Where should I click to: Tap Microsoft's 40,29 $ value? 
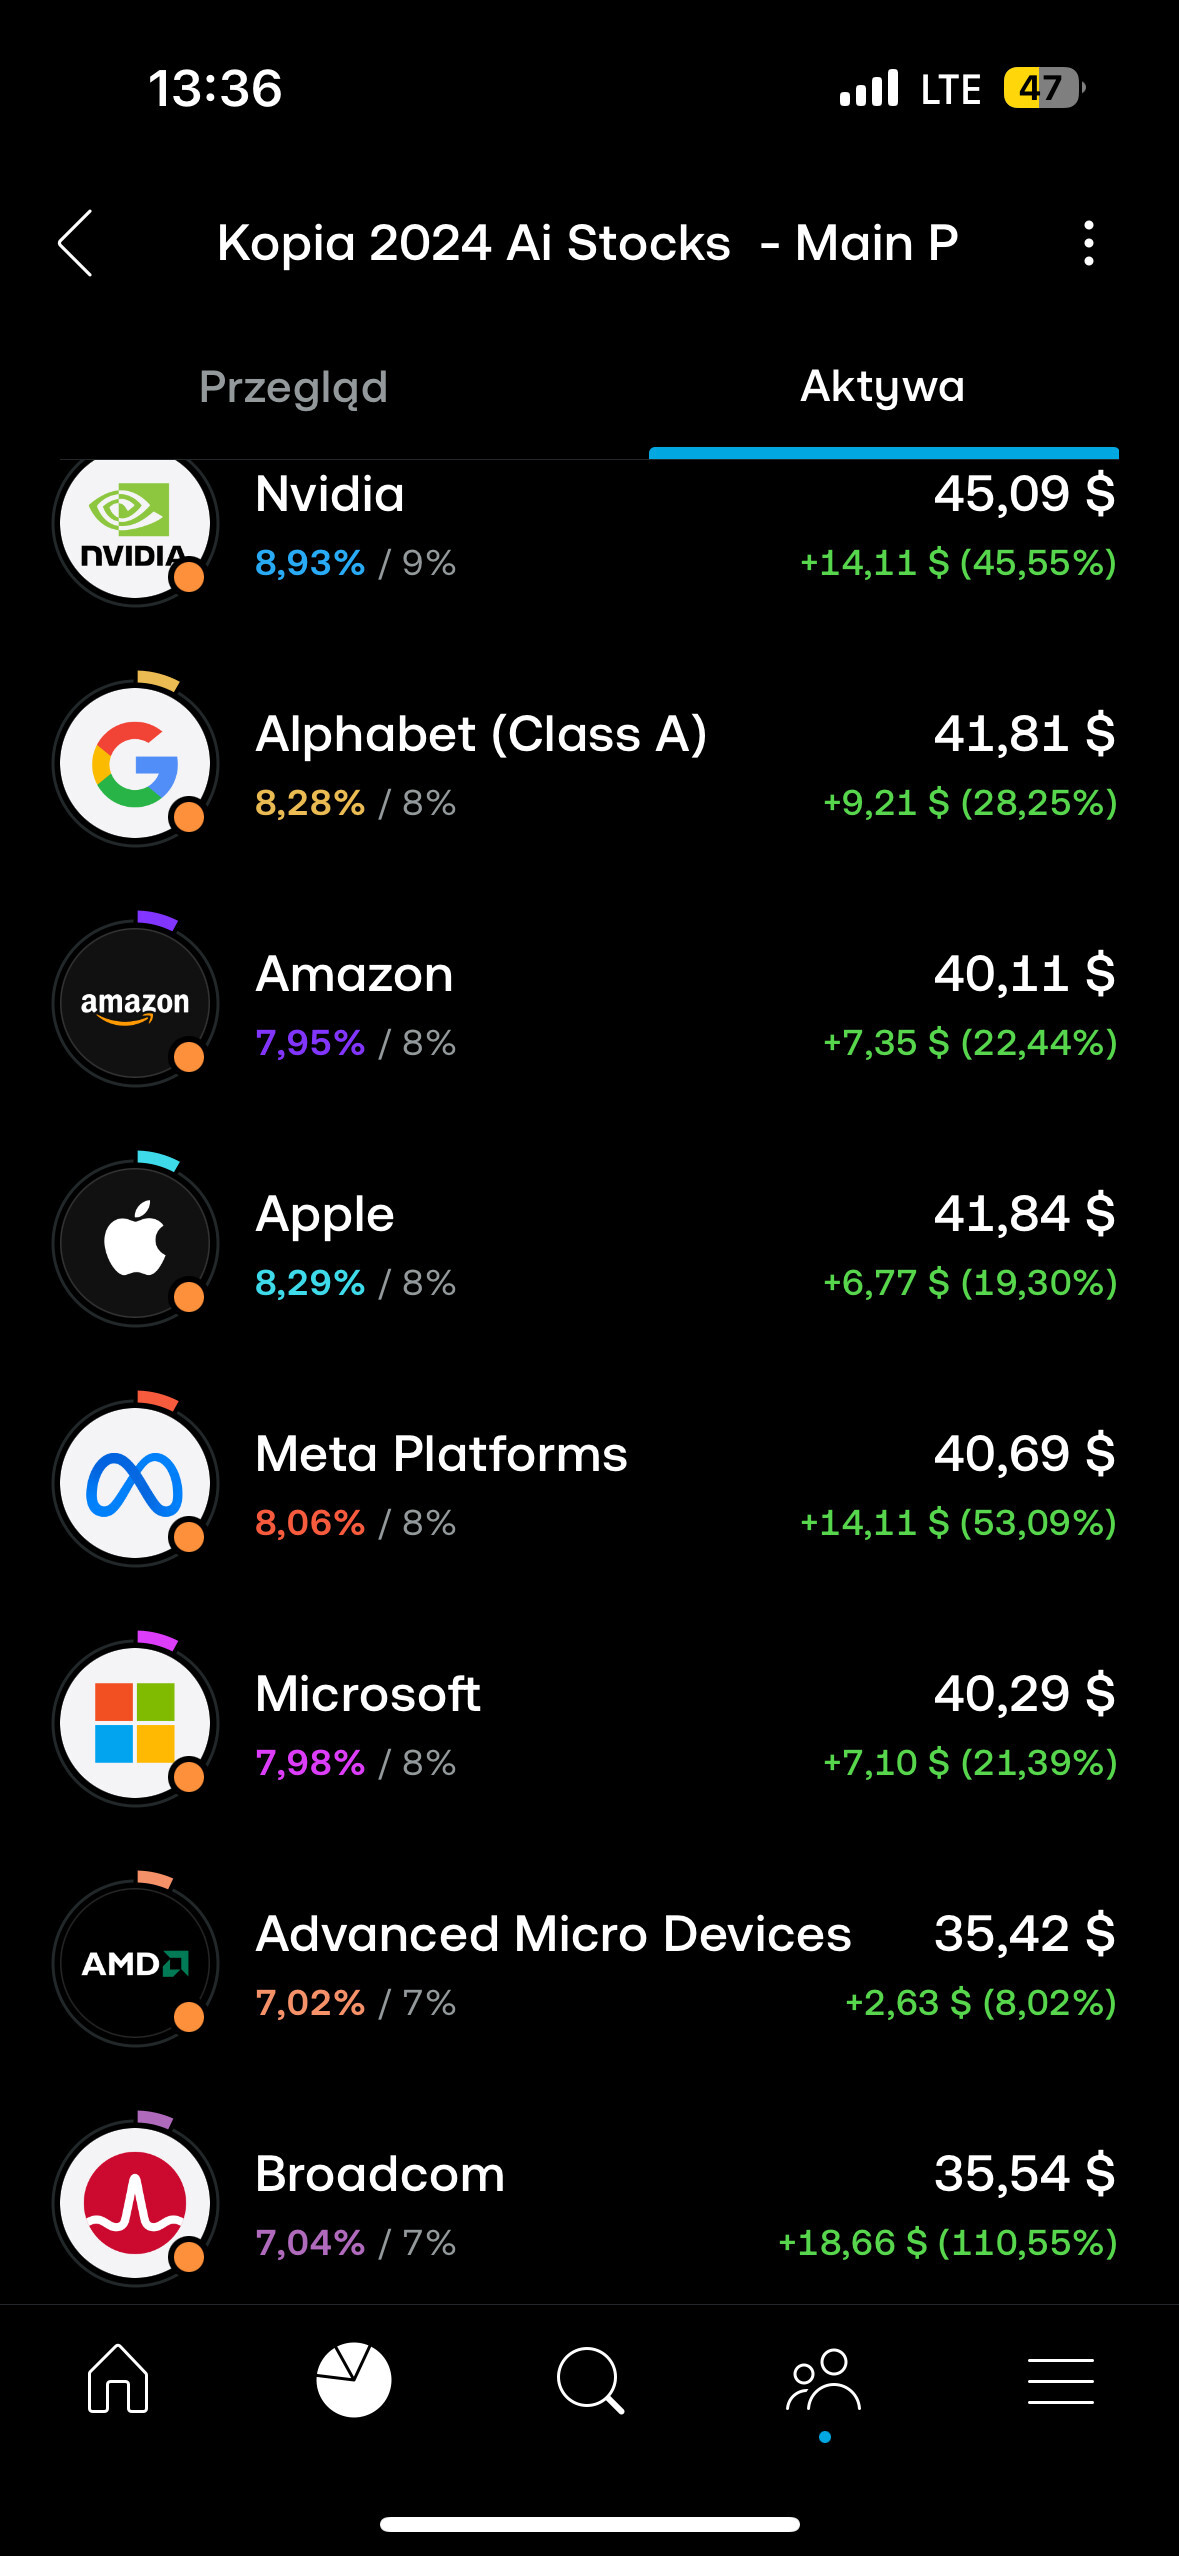click(x=1023, y=1694)
